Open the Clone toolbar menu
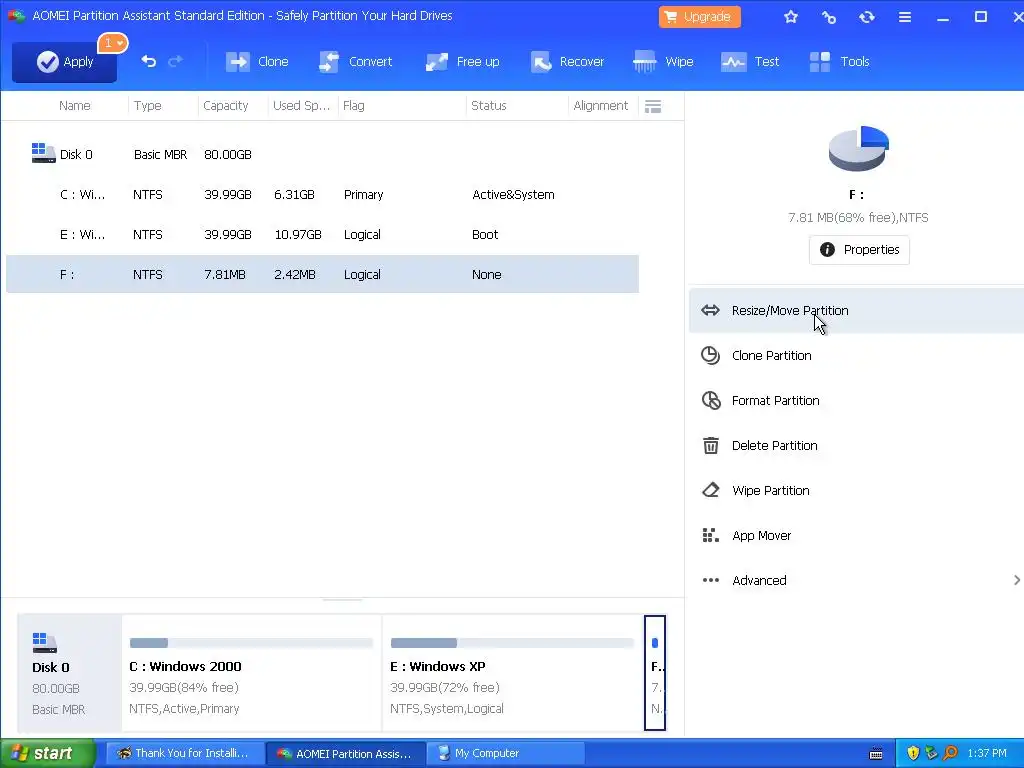Screen dimensions: 1024x768 click(x=257, y=62)
